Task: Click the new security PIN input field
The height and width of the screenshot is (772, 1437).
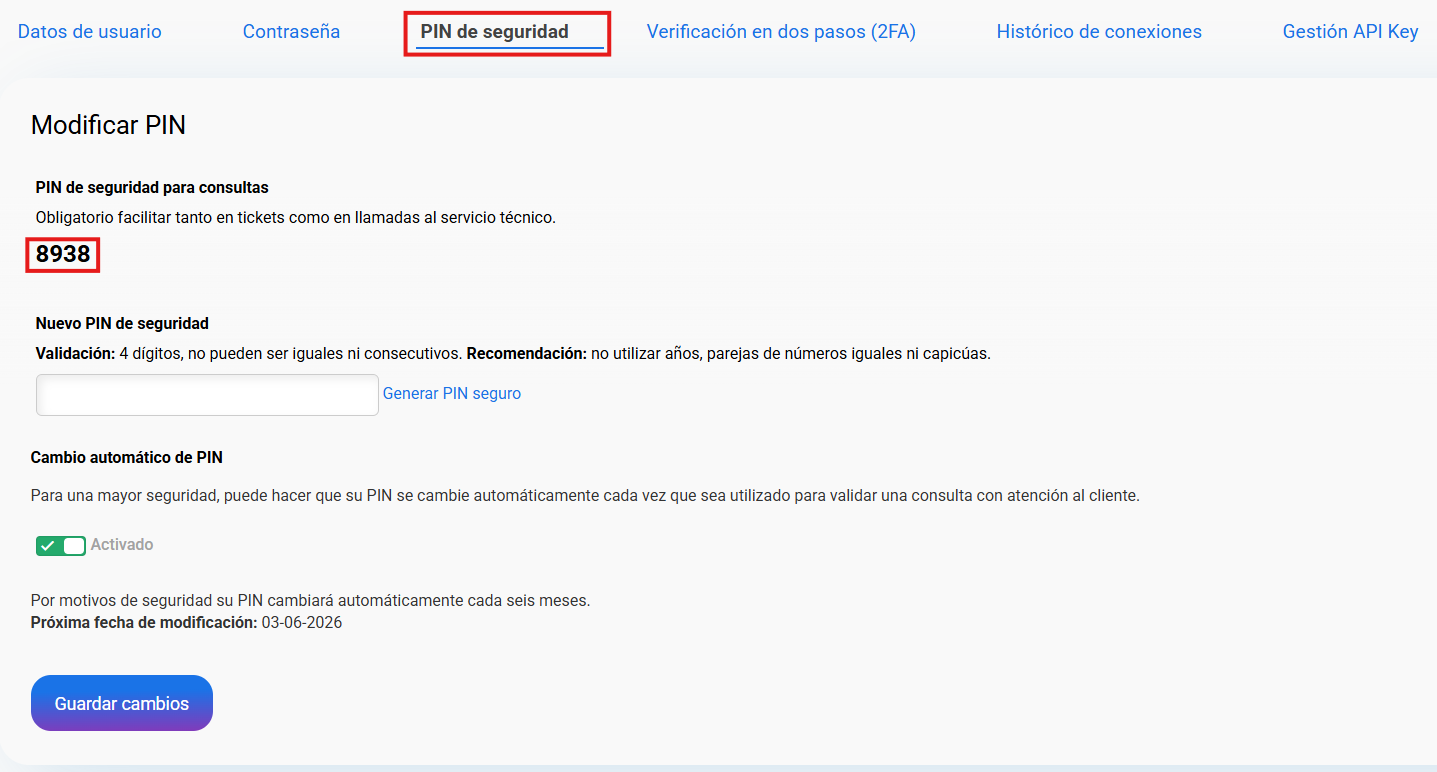Action: [x=207, y=395]
